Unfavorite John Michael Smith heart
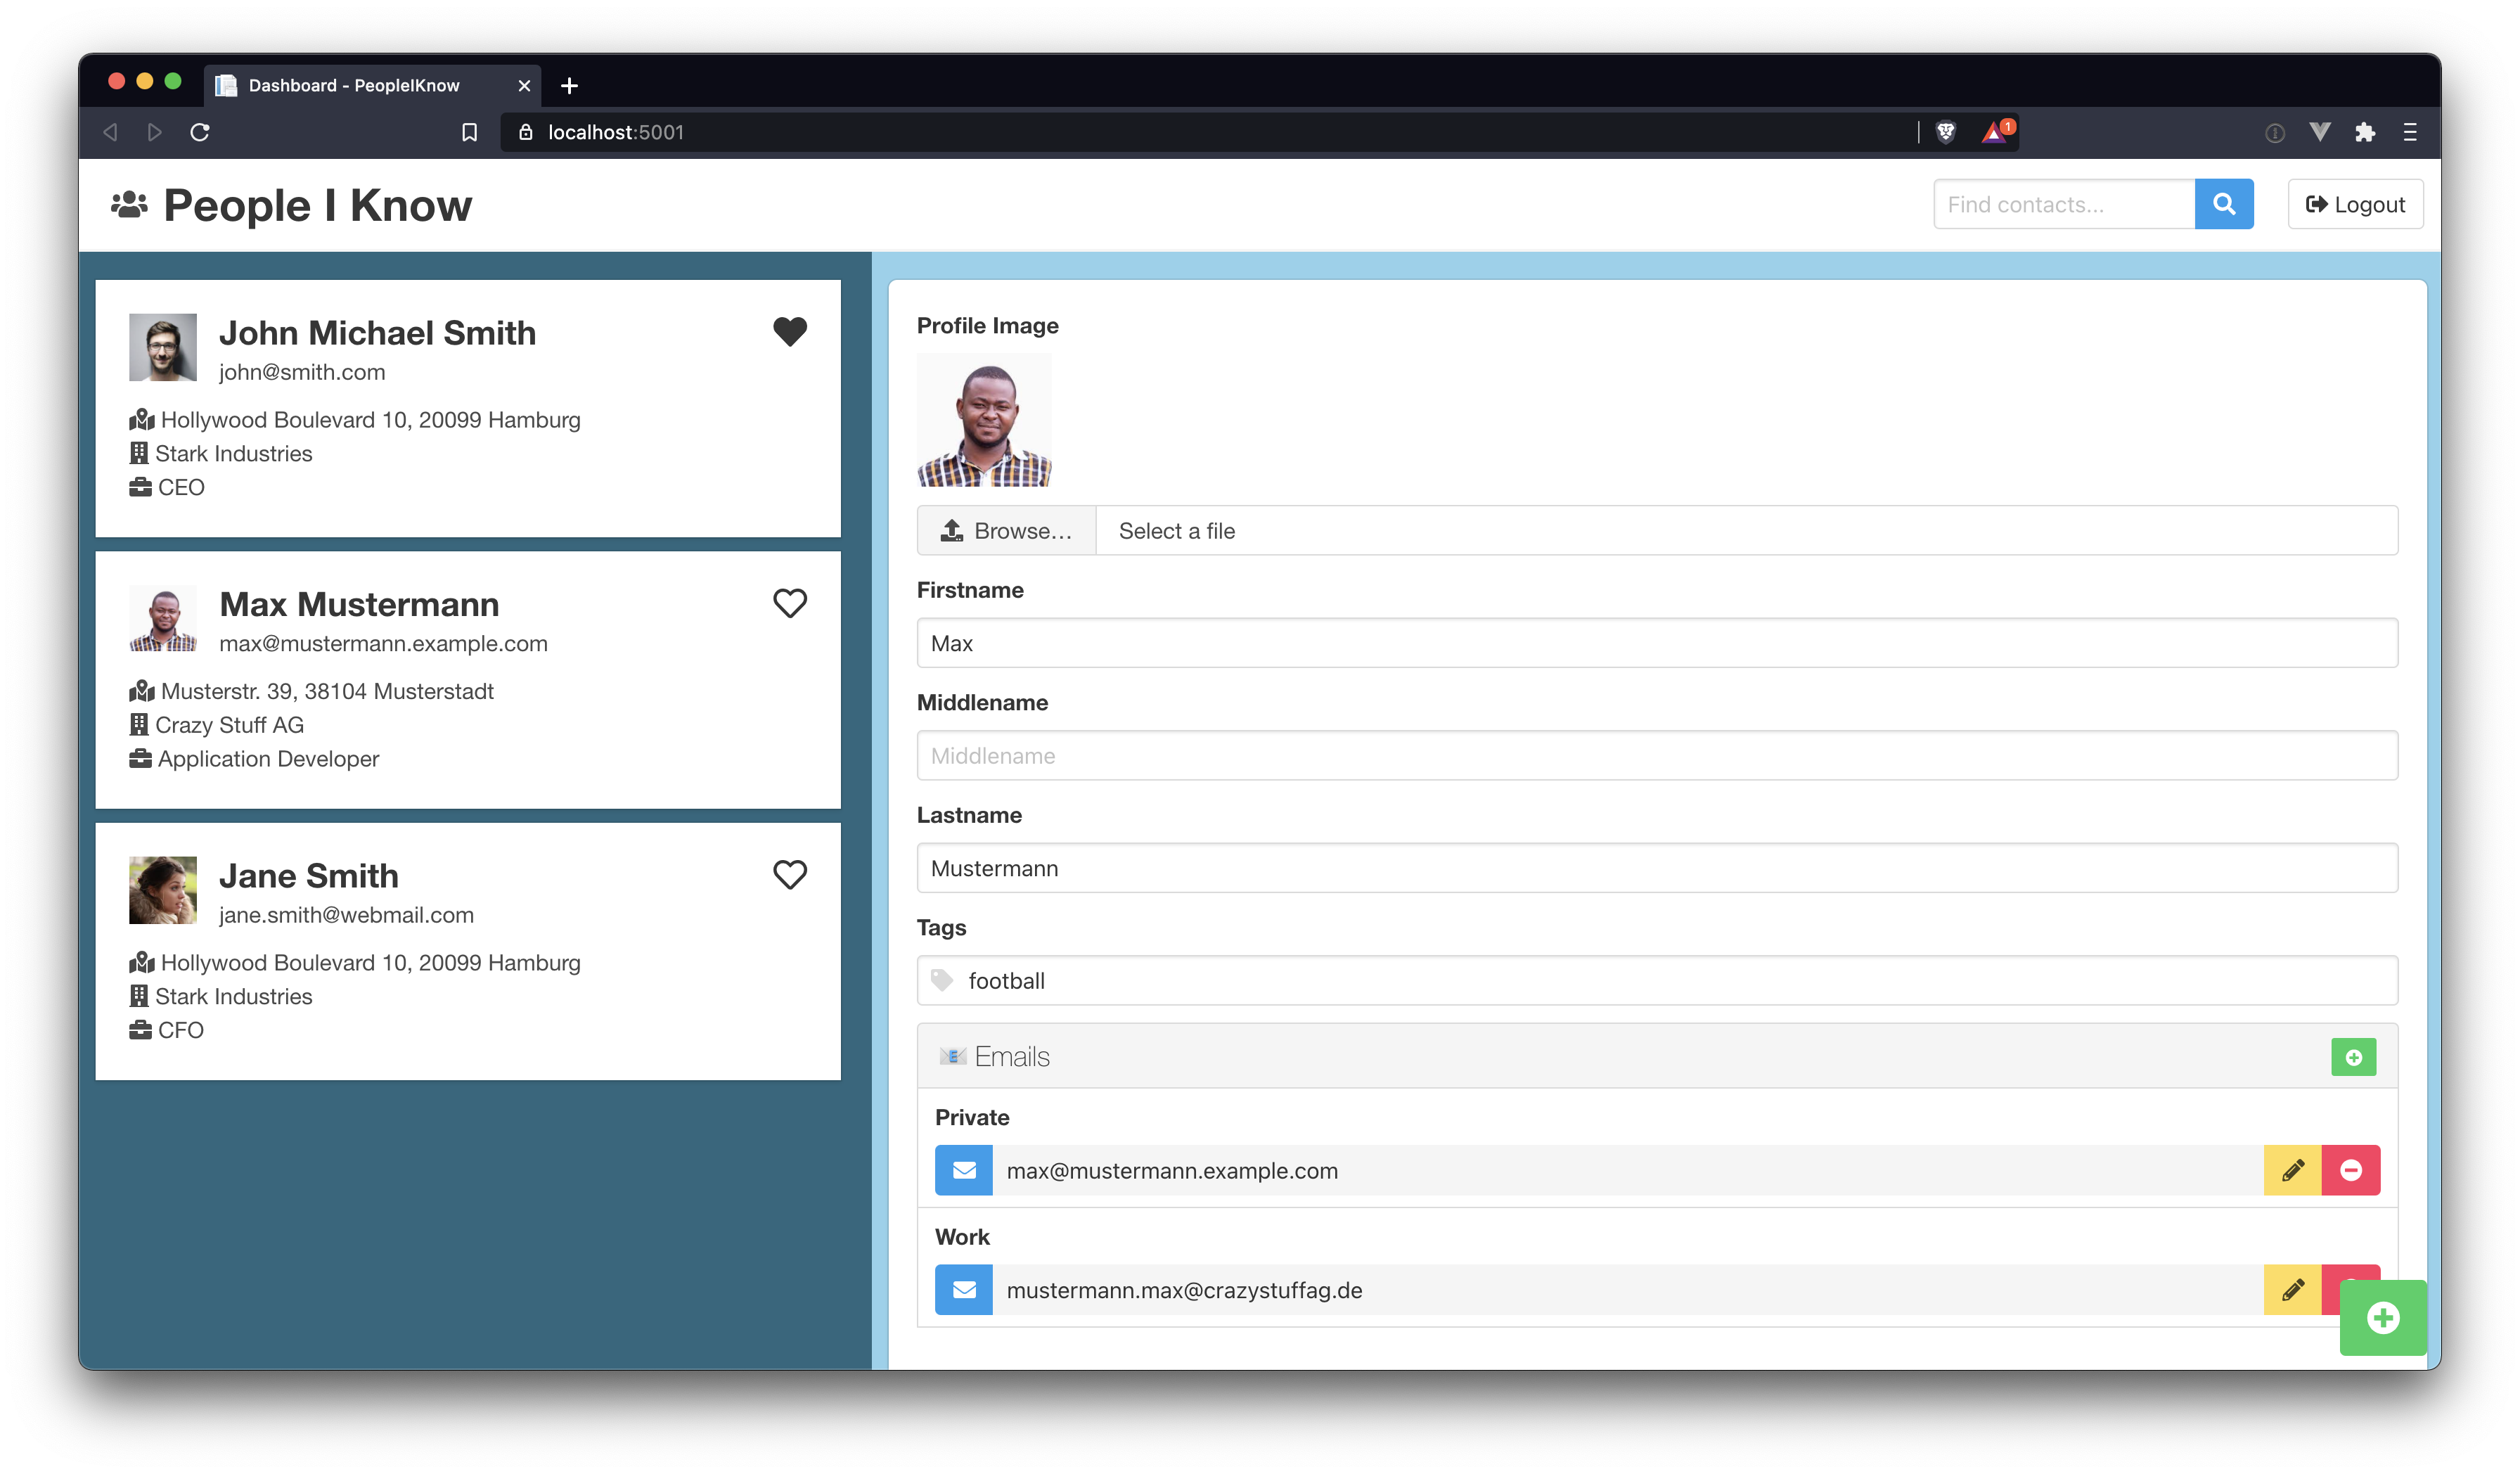This screenshot has width=2520, height=1474. tap(789, 331)
